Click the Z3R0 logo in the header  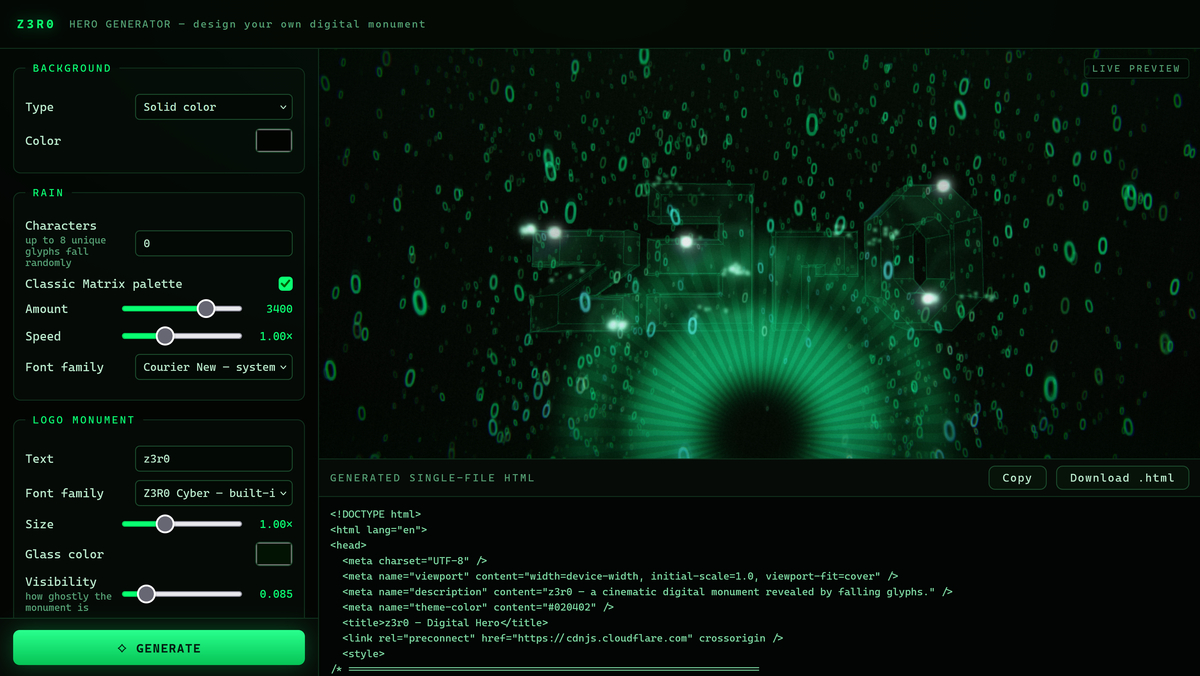(36, 24)
